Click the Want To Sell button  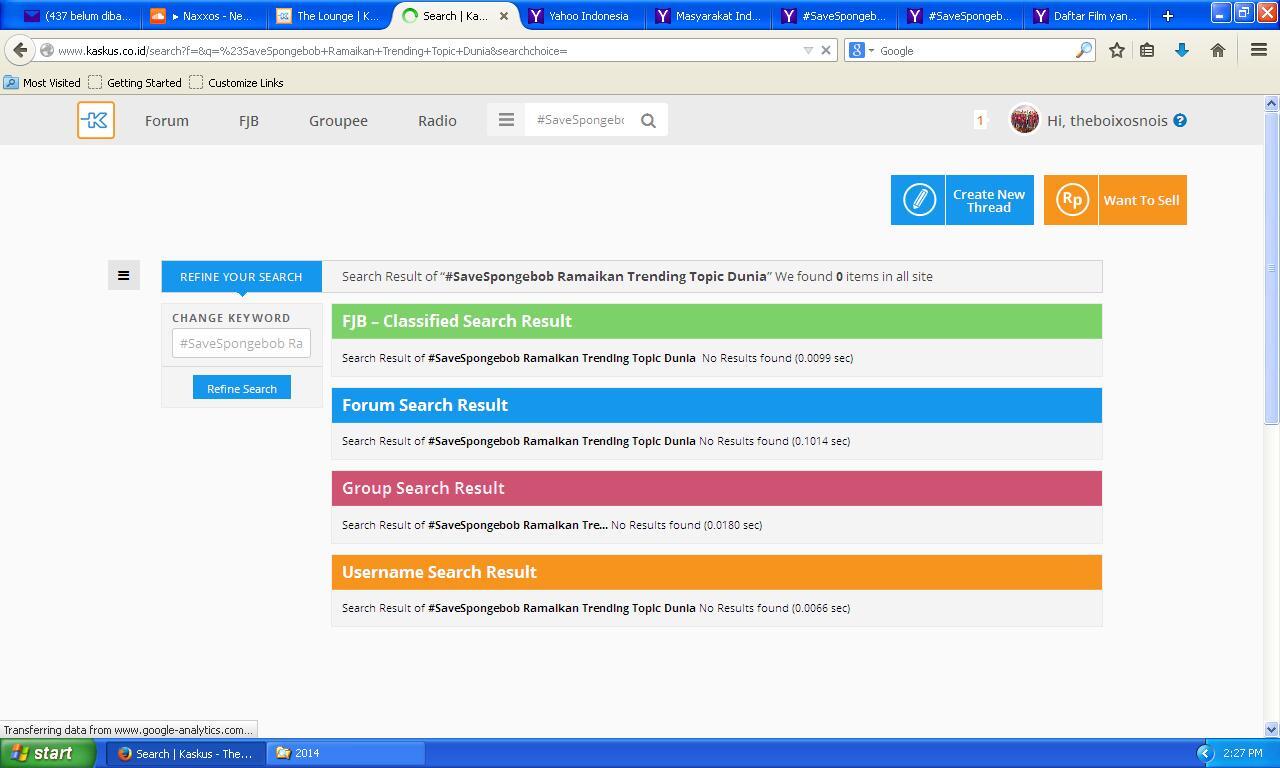[x=1115, y=200]
